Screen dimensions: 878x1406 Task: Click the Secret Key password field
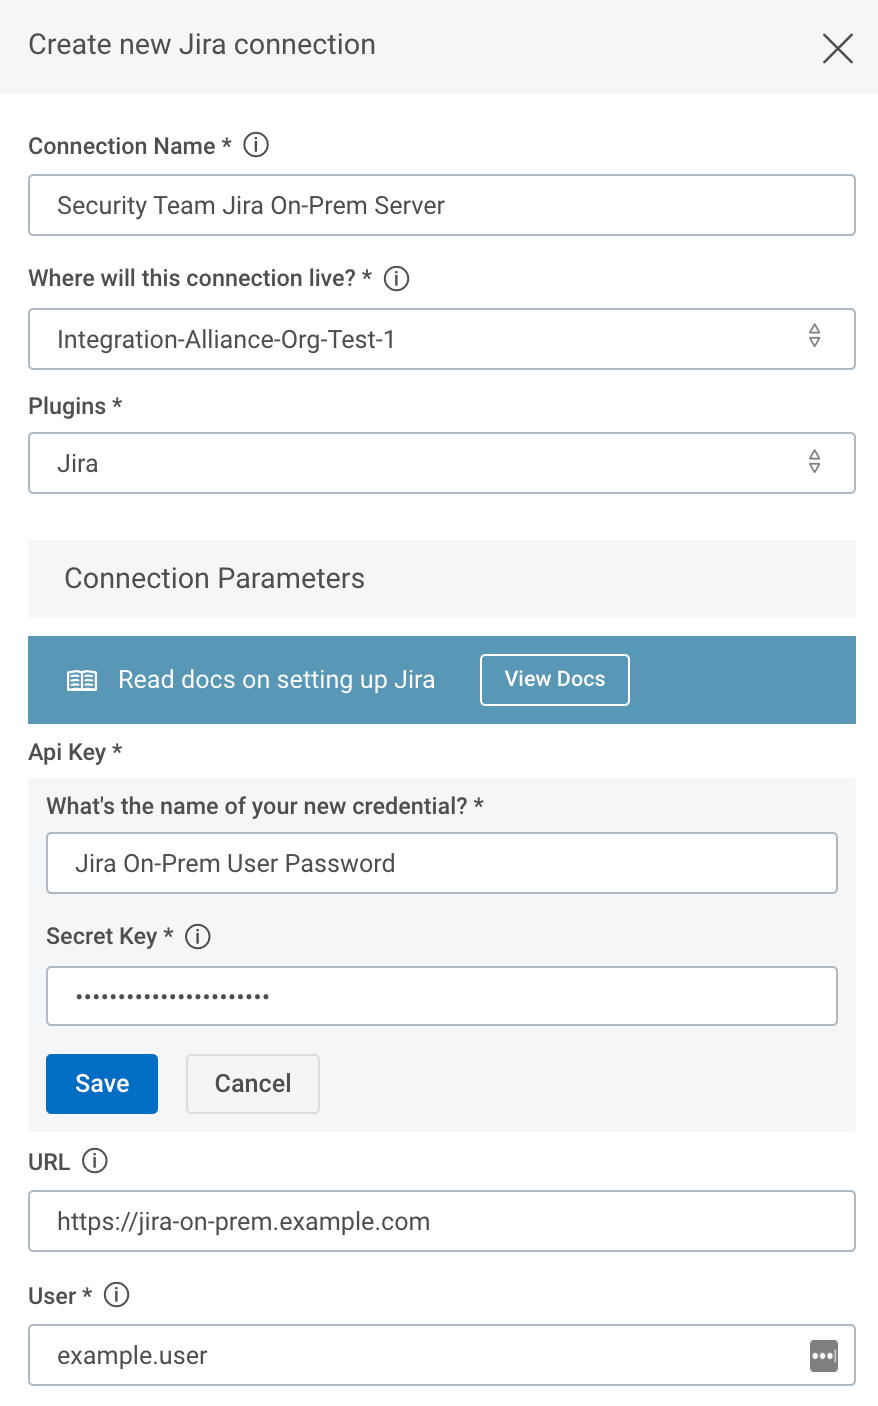tap(441, 996)
